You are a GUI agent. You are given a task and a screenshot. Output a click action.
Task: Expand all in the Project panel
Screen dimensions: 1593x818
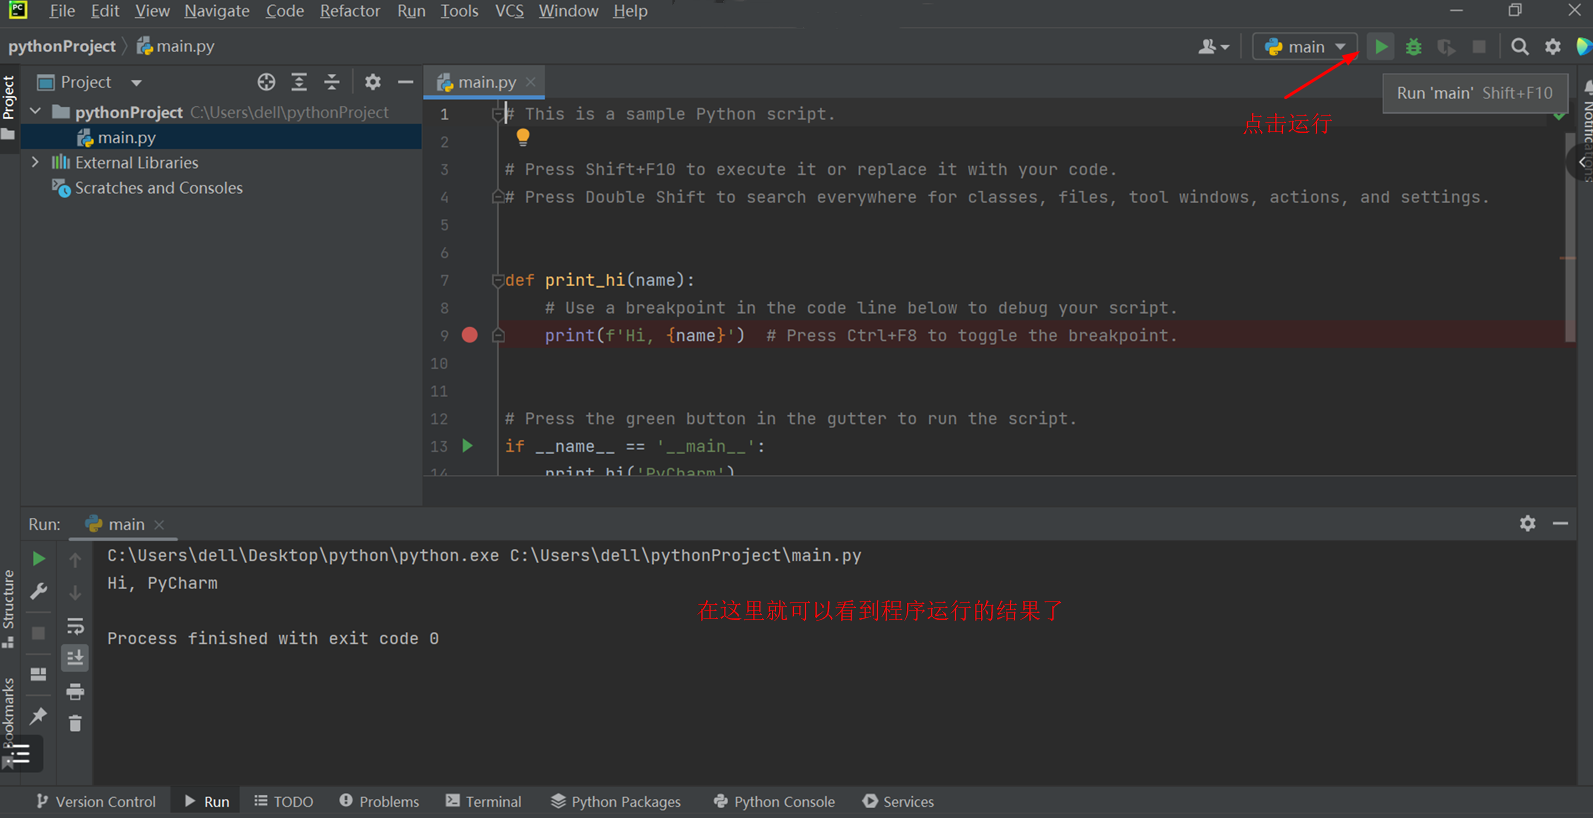point(299,82)
